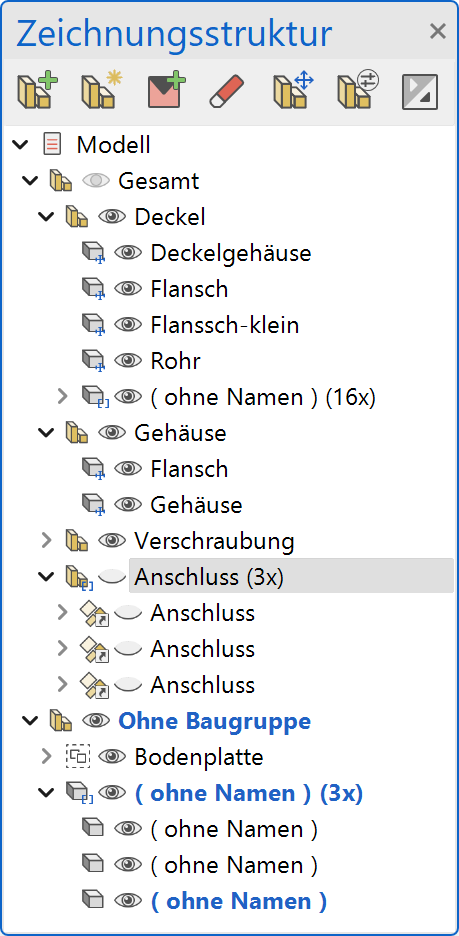Hide the Deckelgehäuse part via eye icon
This screenshot has height=936, width=459.
[128, 253]
